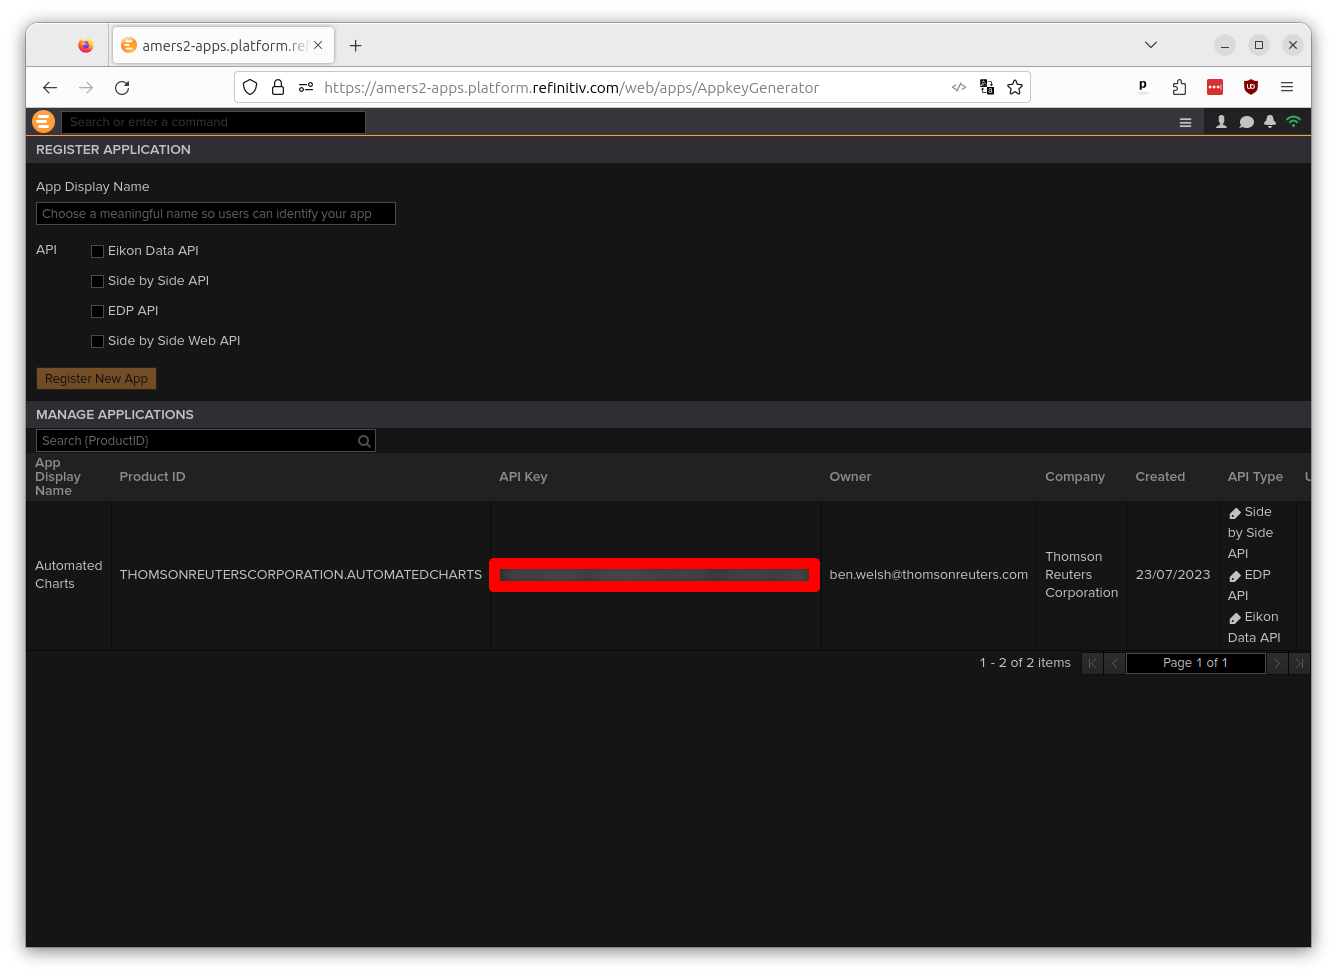Click the red password manager extension icon

point(1215,87)
